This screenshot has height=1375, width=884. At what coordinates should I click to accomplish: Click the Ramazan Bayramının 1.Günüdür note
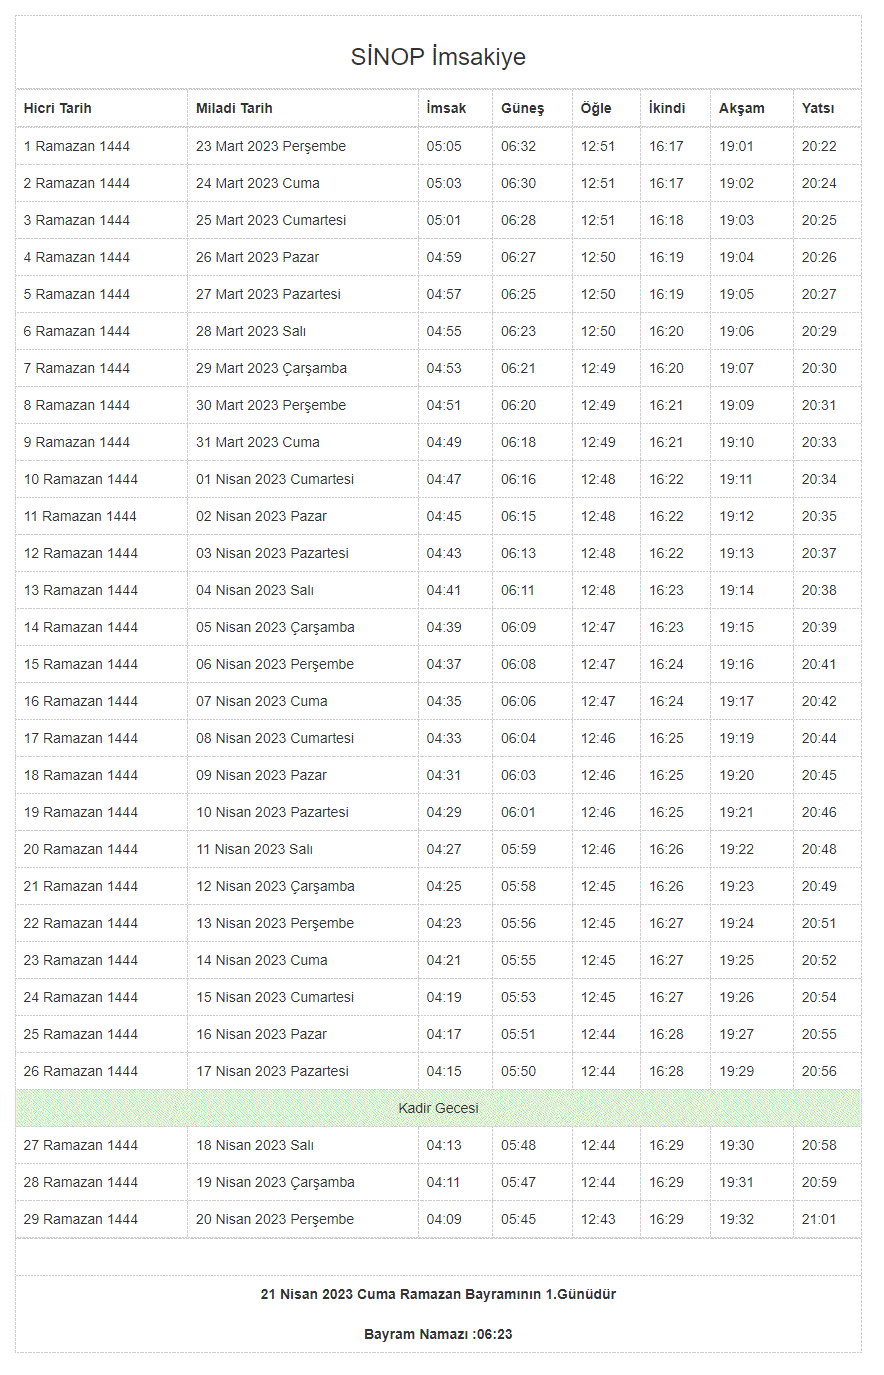tap(438, 1294)
